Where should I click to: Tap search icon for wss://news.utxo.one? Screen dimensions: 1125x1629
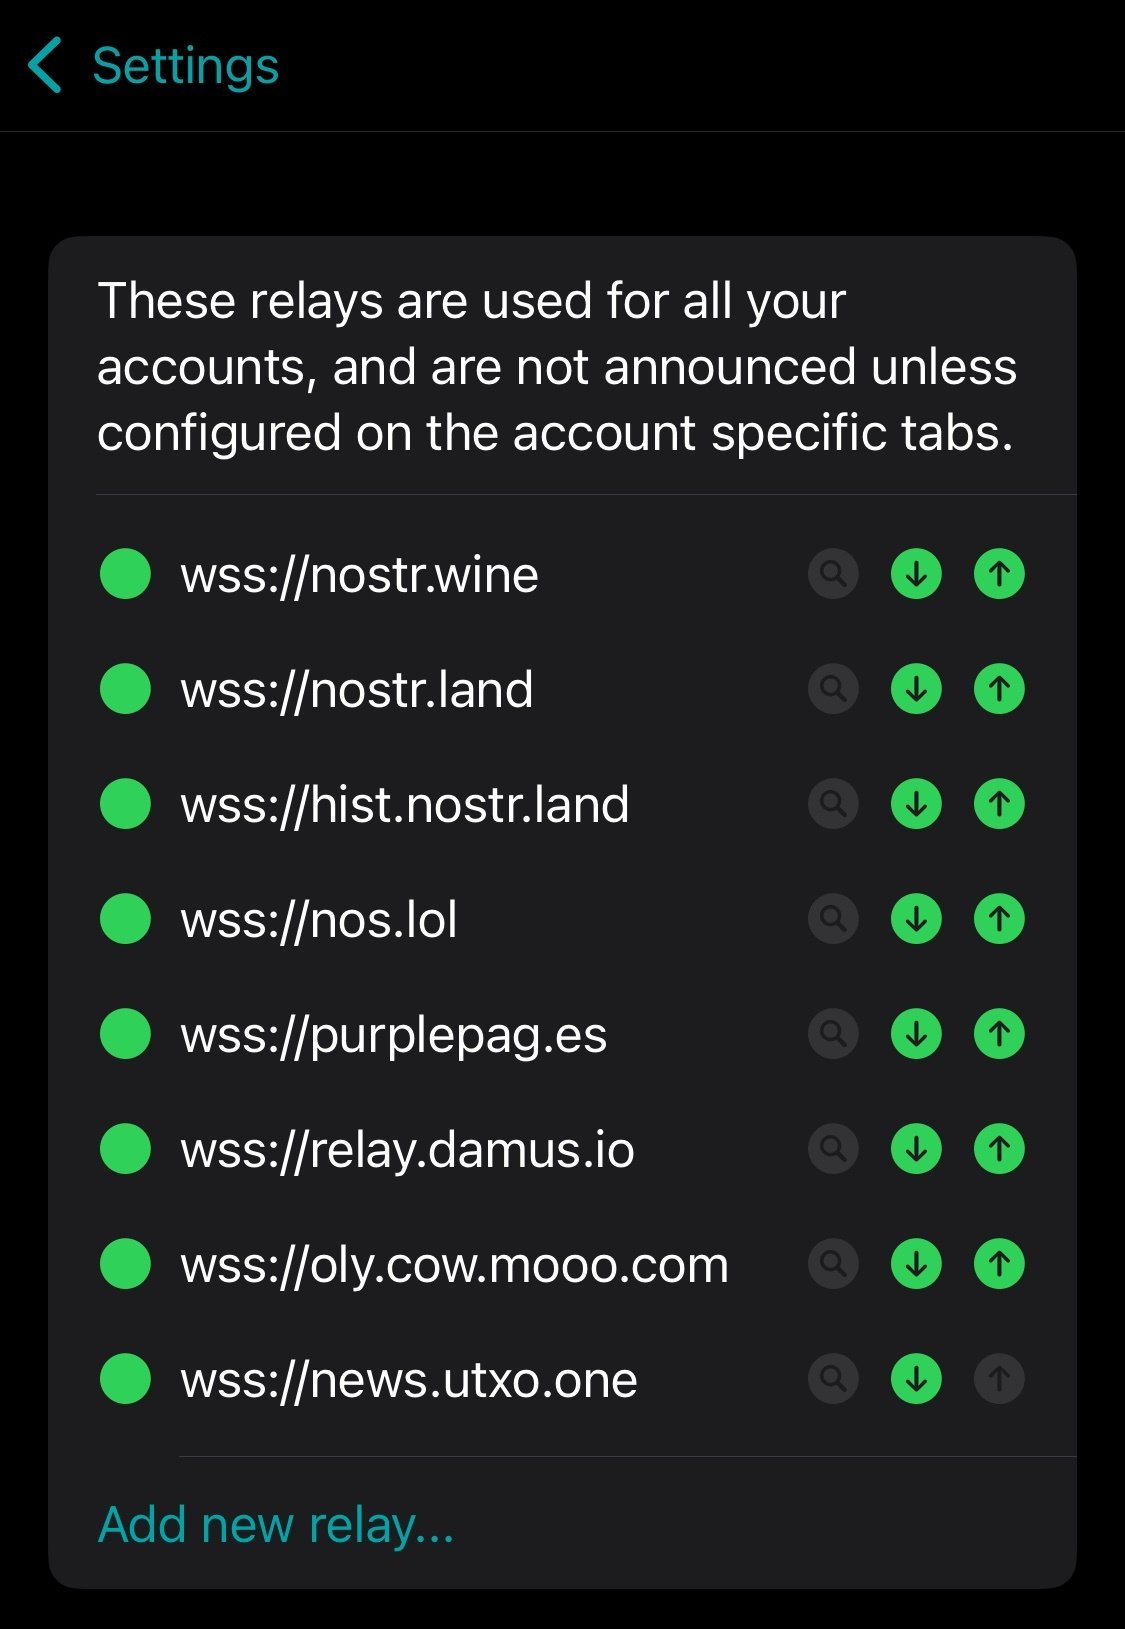(833, 1379)
